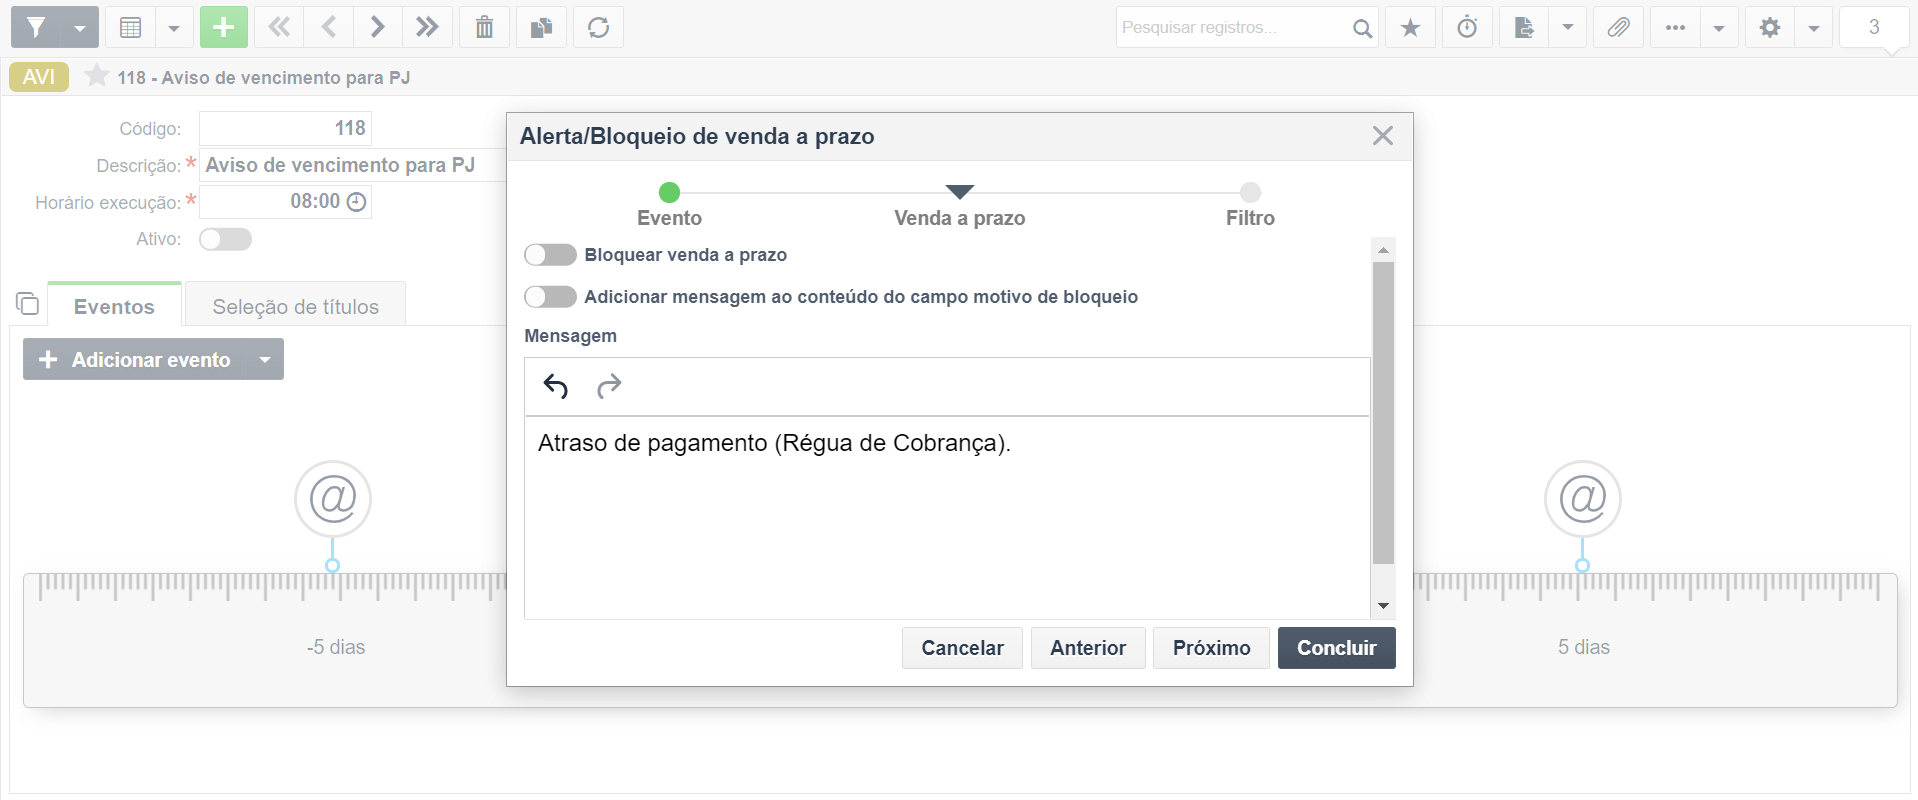Screen dimensions: 1918x800
Task: Click the Concluir button
Action: 1336,648
